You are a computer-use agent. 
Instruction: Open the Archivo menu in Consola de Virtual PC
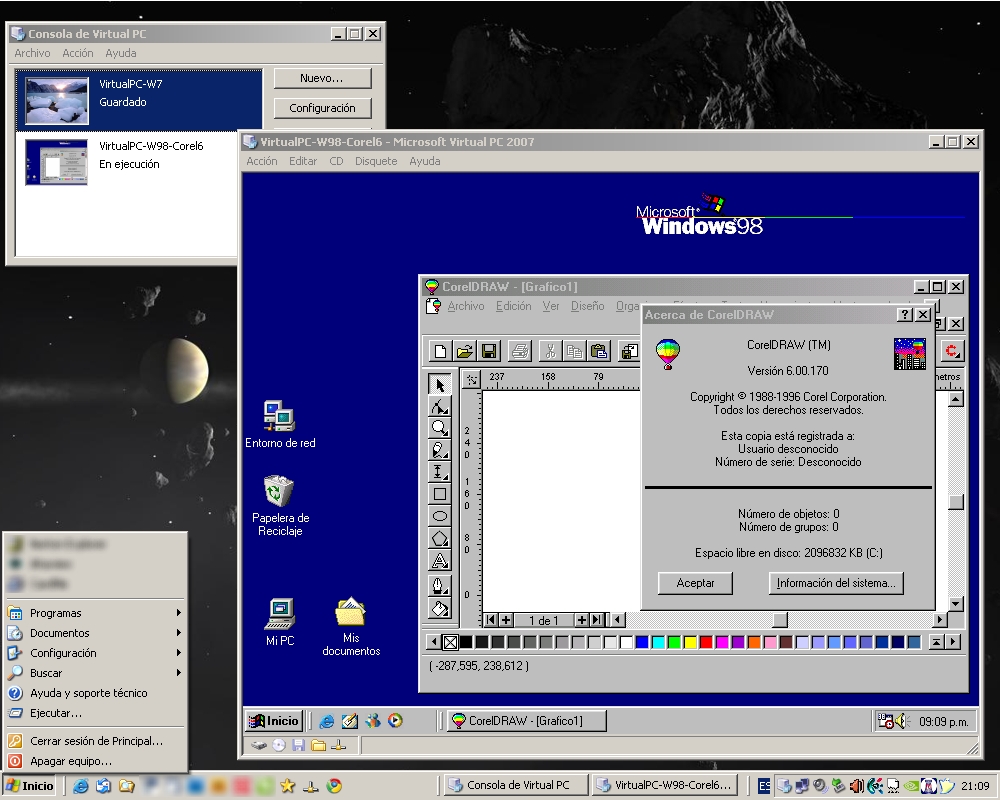click(x=32, y=53)
